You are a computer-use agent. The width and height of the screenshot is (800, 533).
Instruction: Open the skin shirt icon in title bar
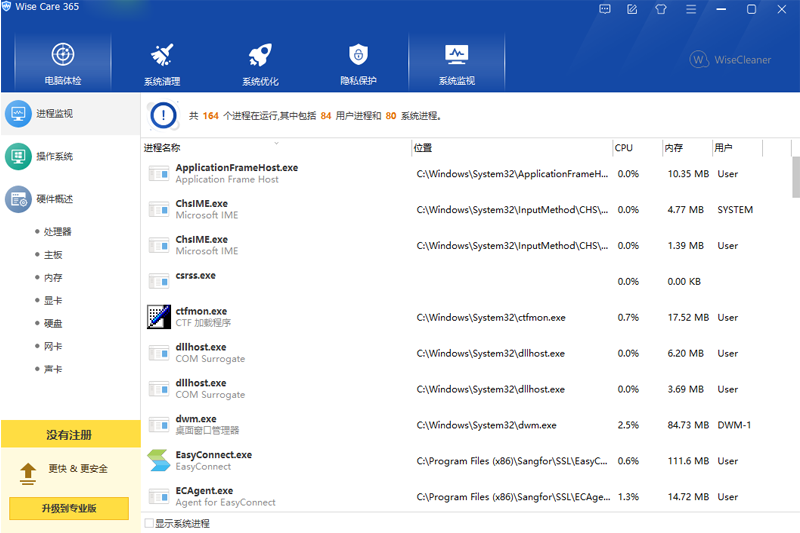[x=661, y=9]
